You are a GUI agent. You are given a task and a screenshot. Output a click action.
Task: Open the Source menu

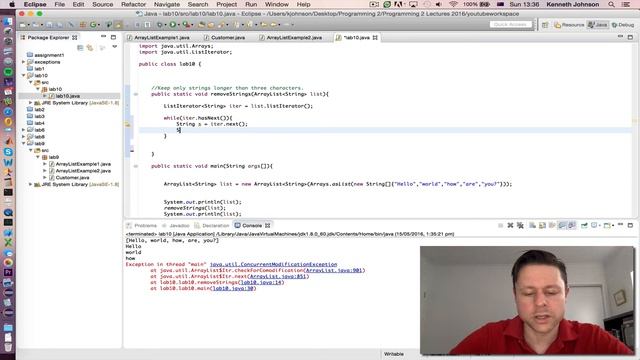[103, 4]
